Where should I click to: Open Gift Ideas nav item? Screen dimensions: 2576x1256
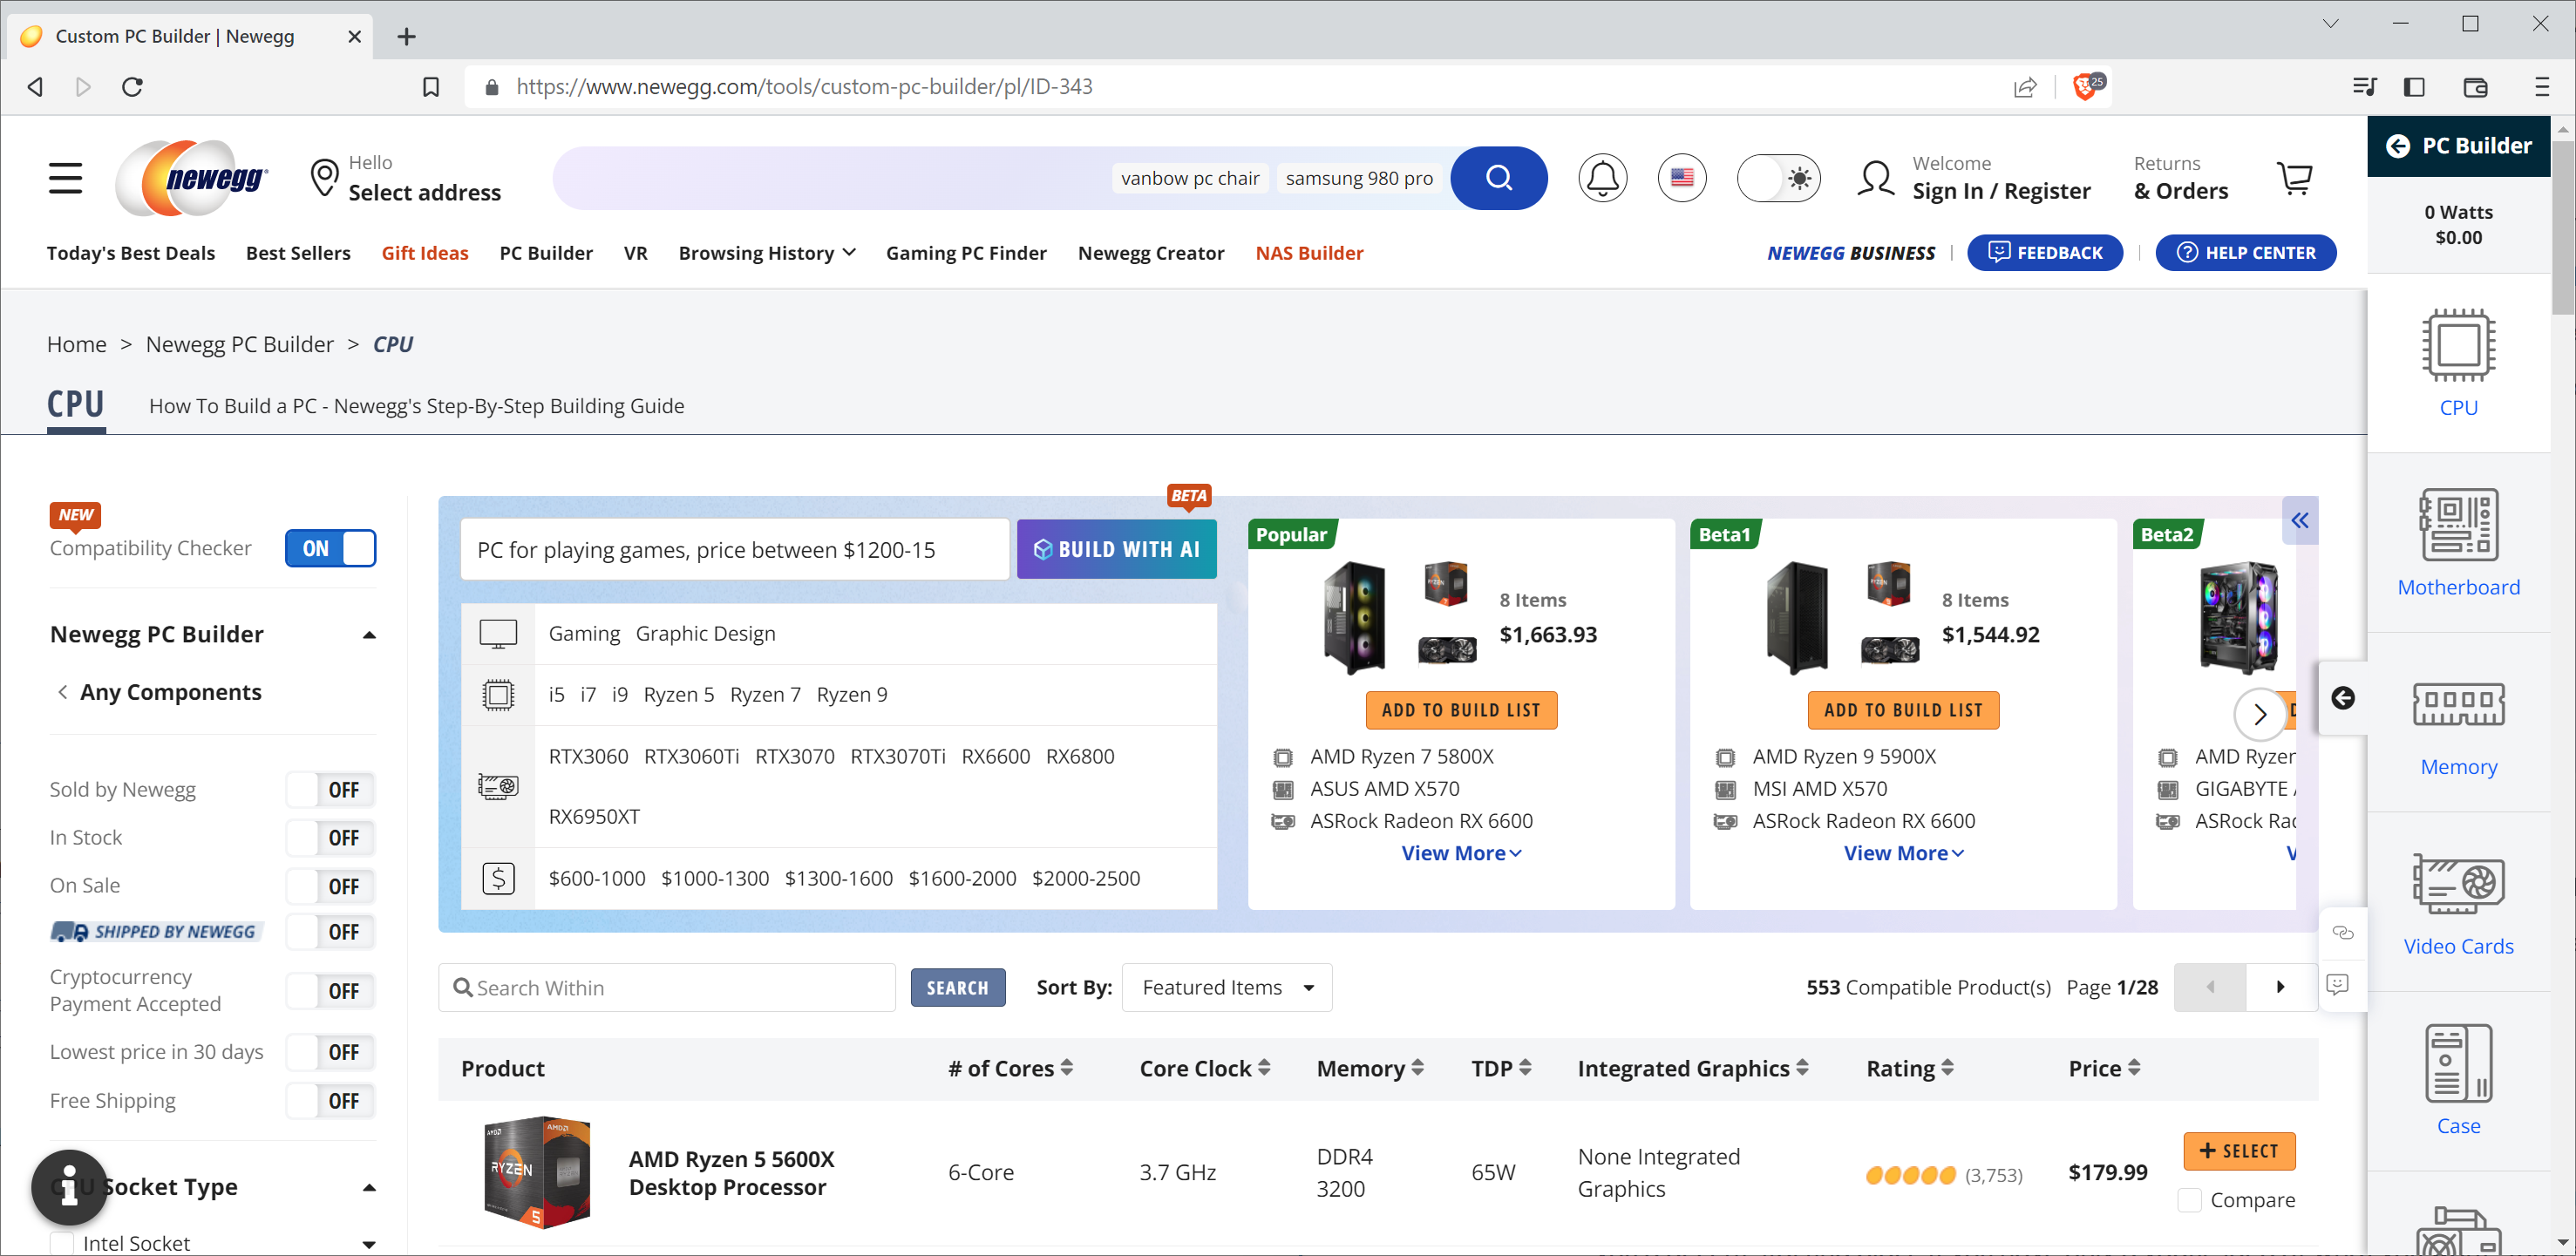[424, 253]
